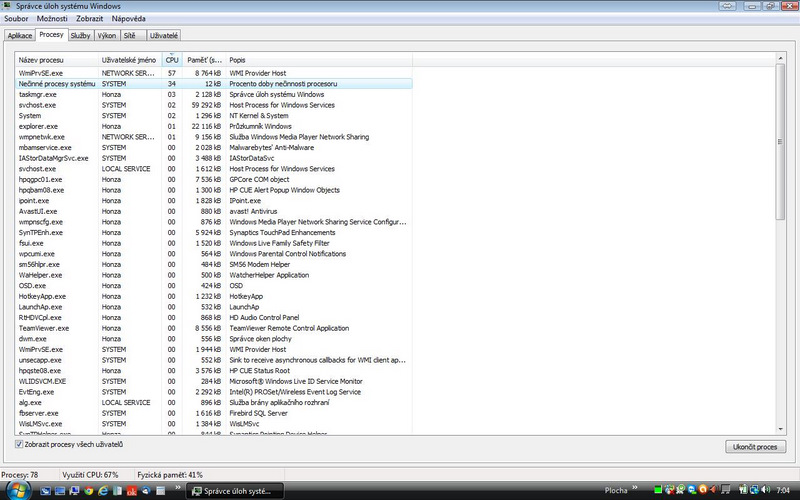Select the OSD.exe process row

click(214, 286)
